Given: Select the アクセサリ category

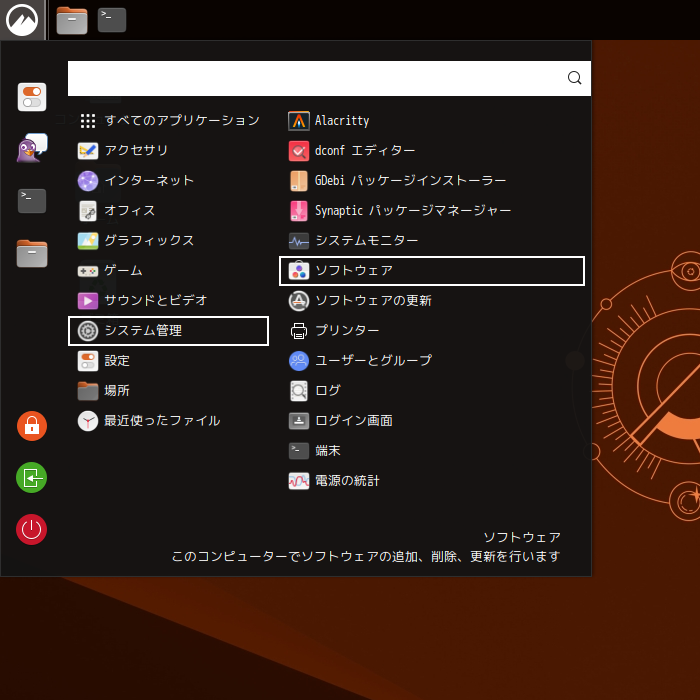Looking at the screenshot, I should pyautogui.click(x=168, y=151).
